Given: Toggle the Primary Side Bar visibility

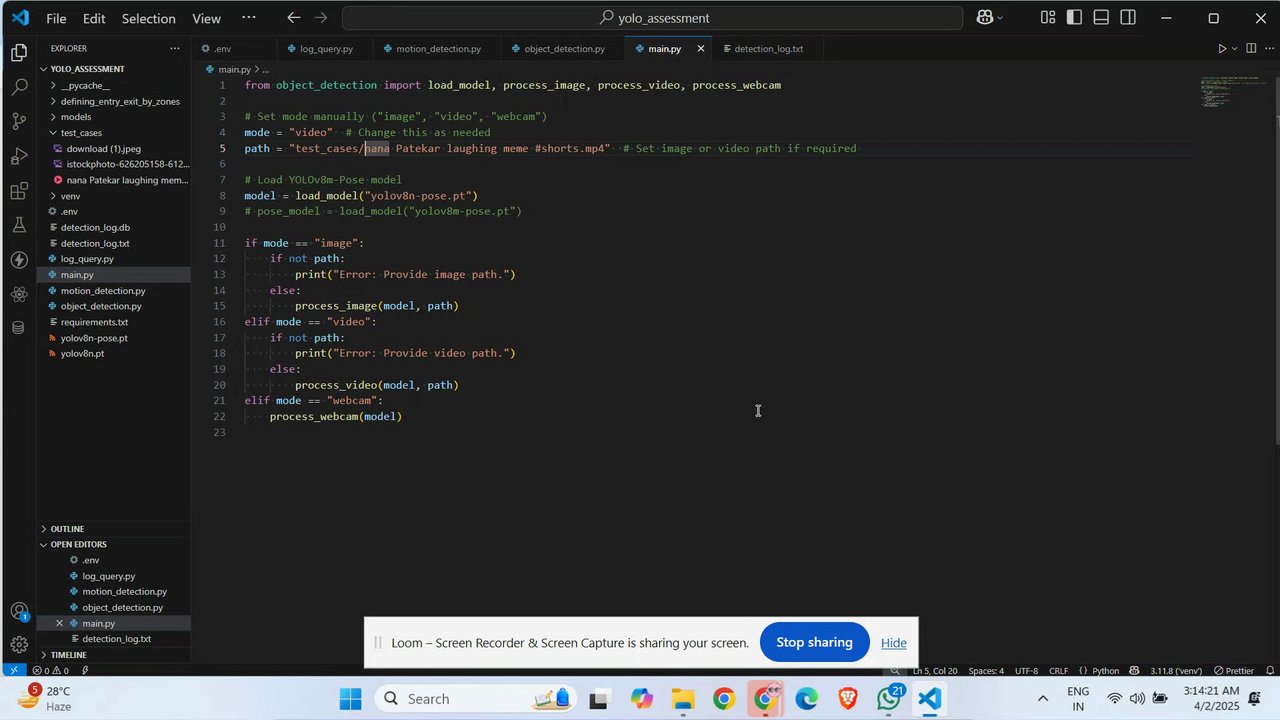Looking at the screenshot, I should [x=1074, y=18].
